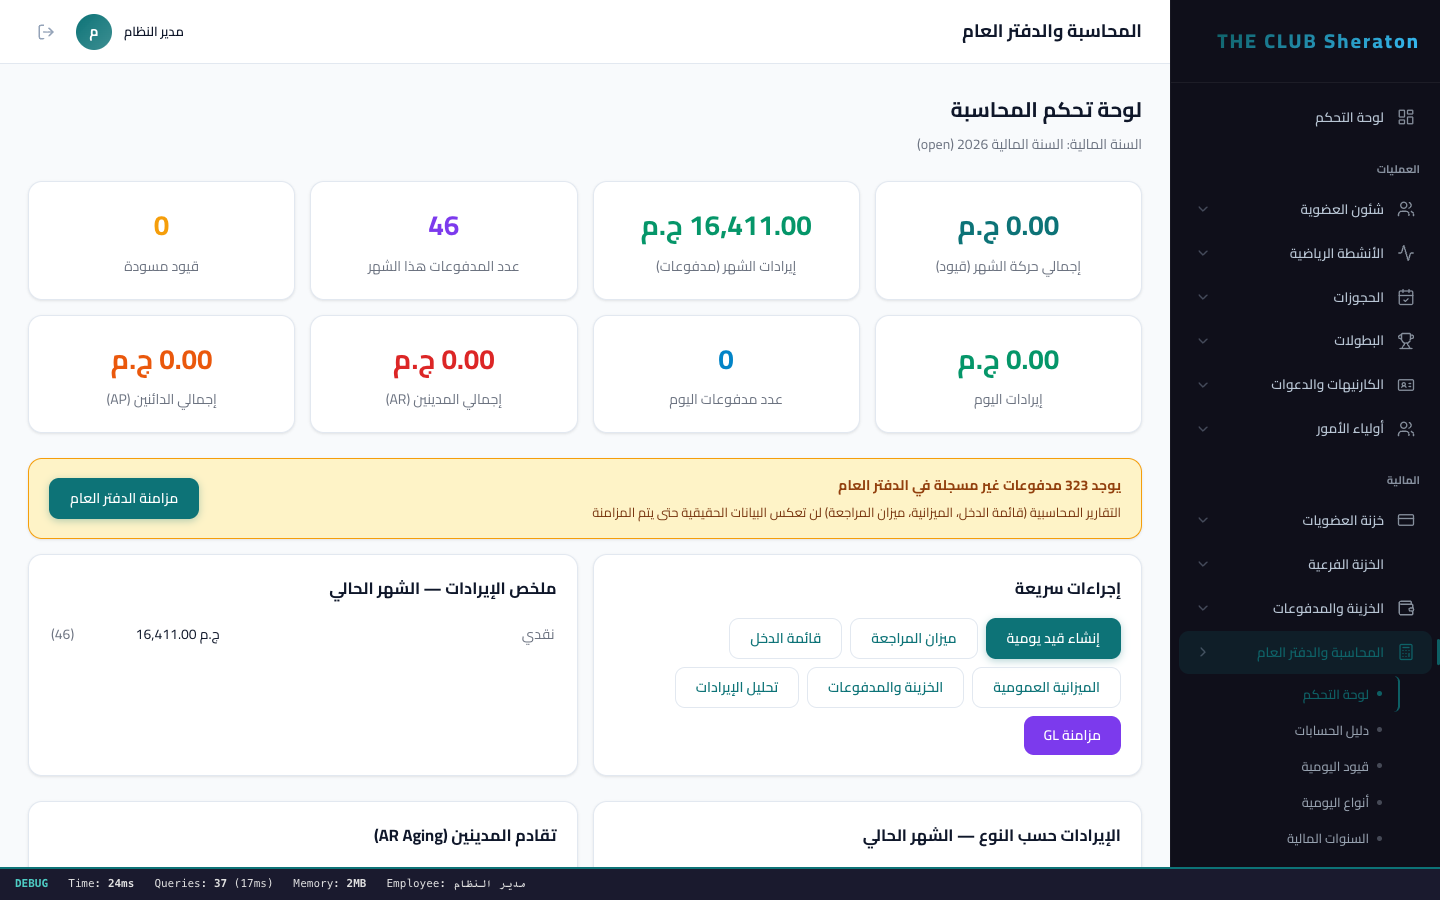
Task: Click the عدد المدفوعات هذا الشهر 46 card
Action: [444, 240]
